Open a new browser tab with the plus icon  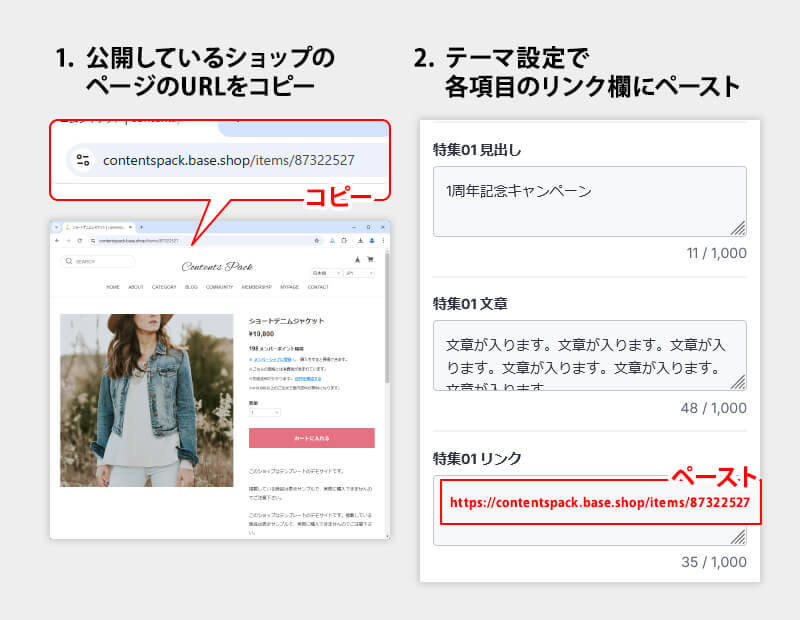pos(141,227)
